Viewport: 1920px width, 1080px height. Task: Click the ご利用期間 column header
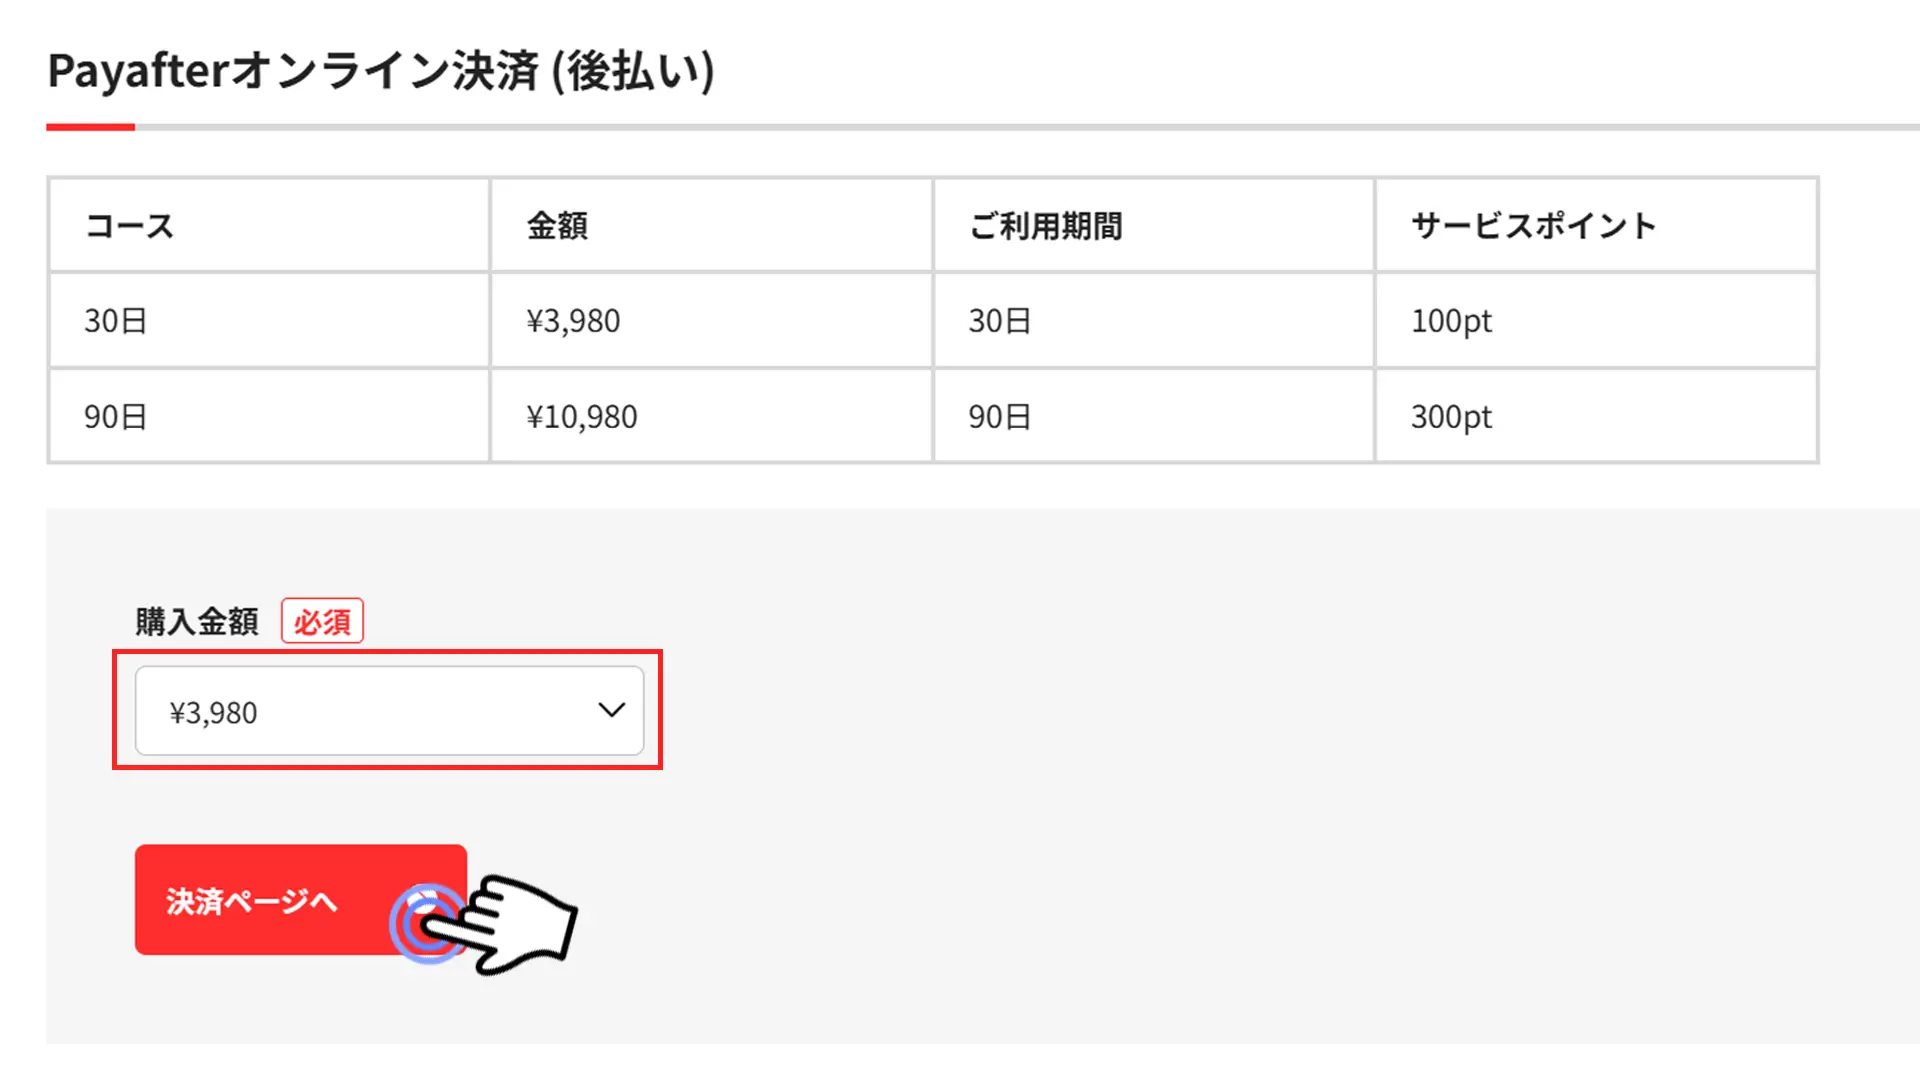tap(1154, 225)
